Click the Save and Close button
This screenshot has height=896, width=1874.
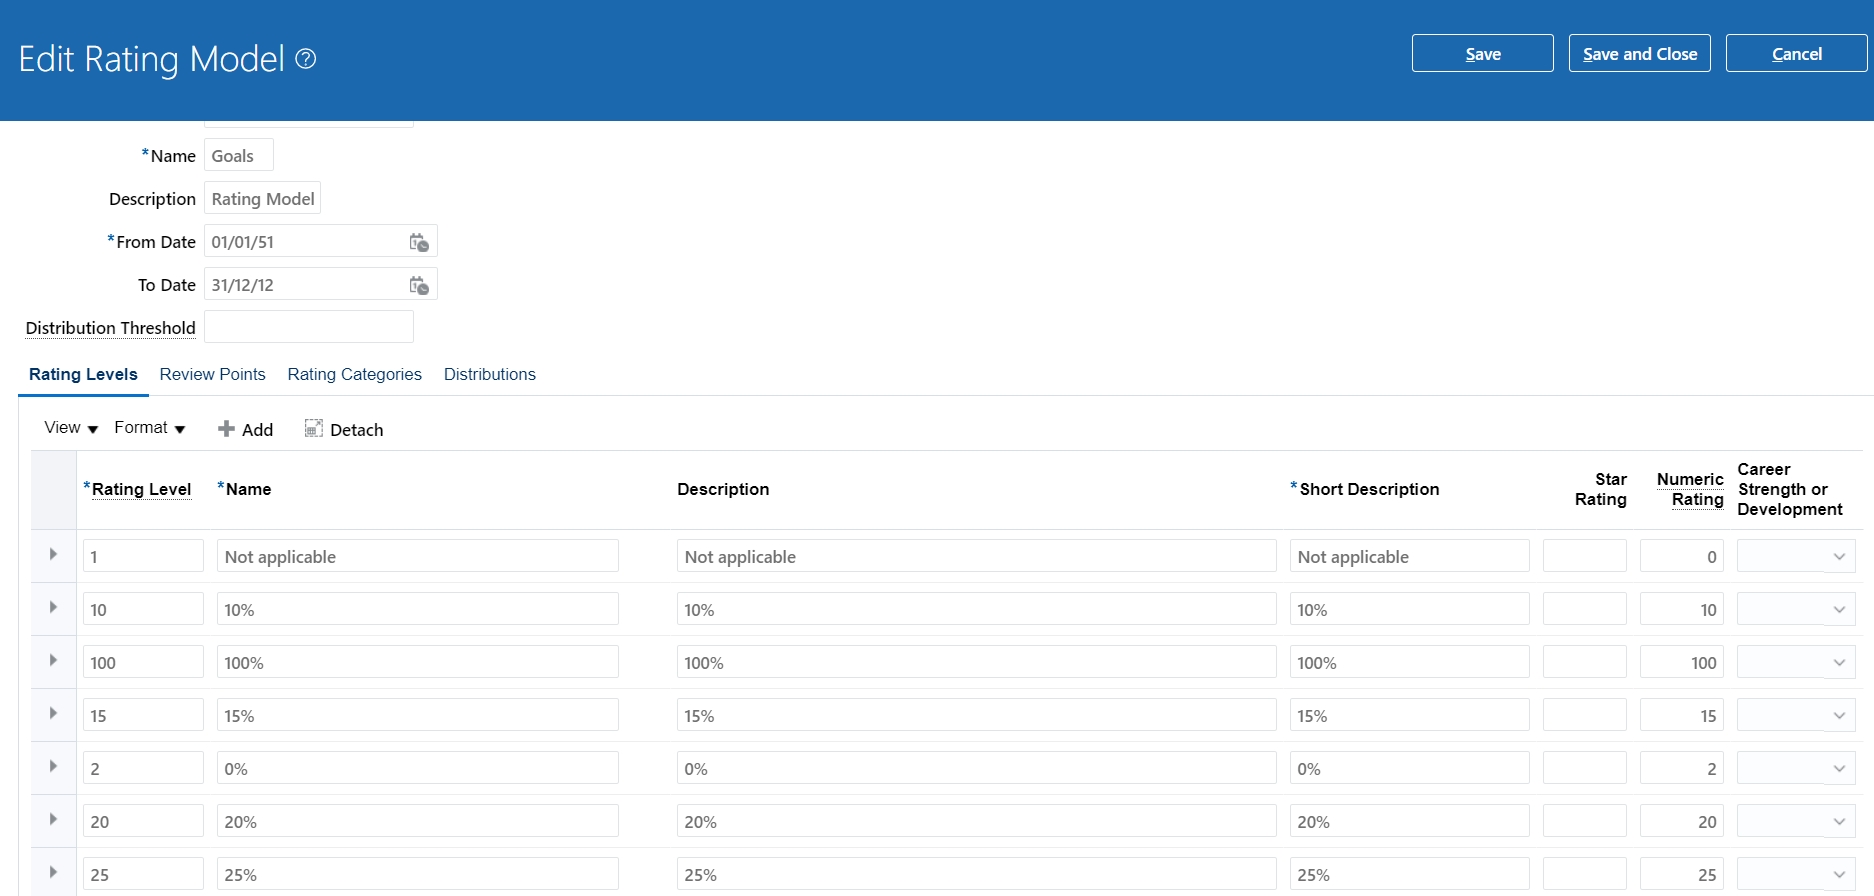point(1639,53)
